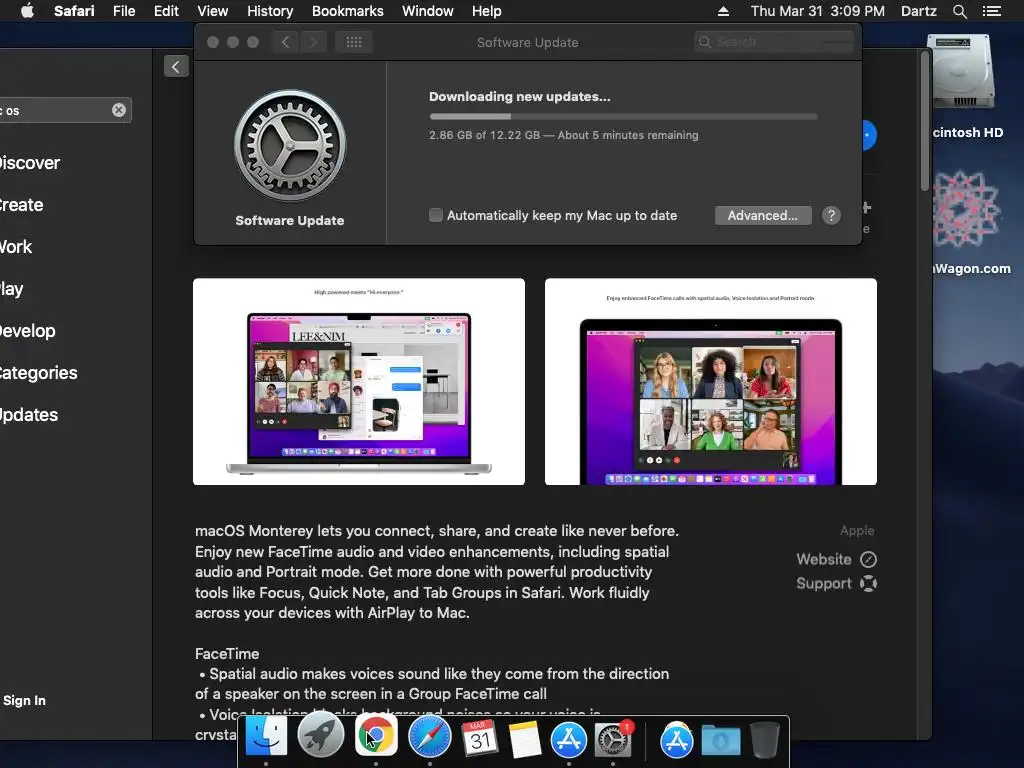Viewport: 1024px width, 768px height.
Task: Open the developer Website link
Action: [836, 559]
